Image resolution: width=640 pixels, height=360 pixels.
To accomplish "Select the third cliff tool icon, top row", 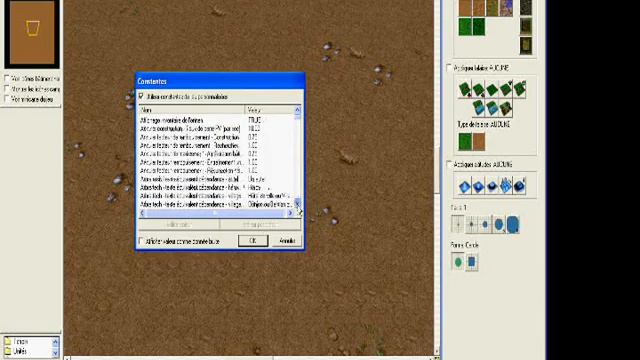I will click(492, 89).
